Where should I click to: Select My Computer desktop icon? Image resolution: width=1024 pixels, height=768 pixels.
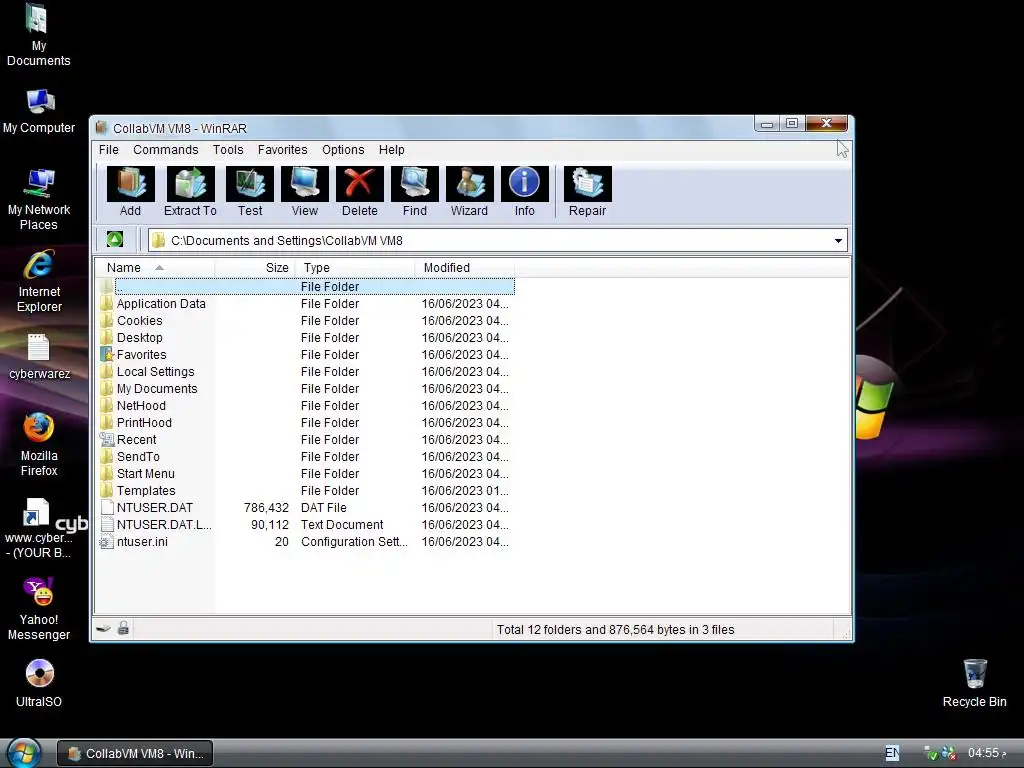39,111
